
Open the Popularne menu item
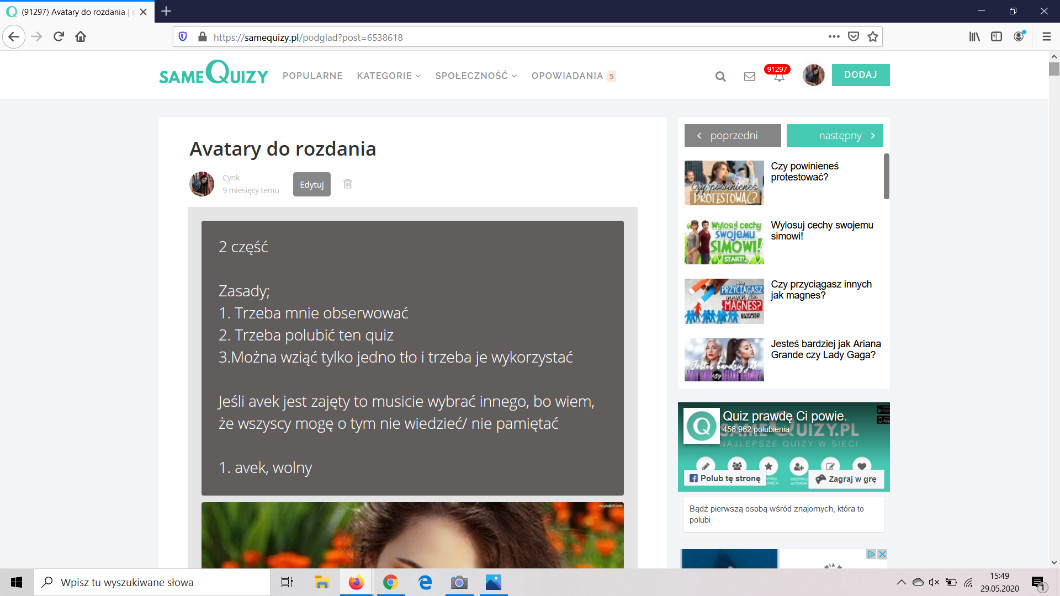click(312, 76)
